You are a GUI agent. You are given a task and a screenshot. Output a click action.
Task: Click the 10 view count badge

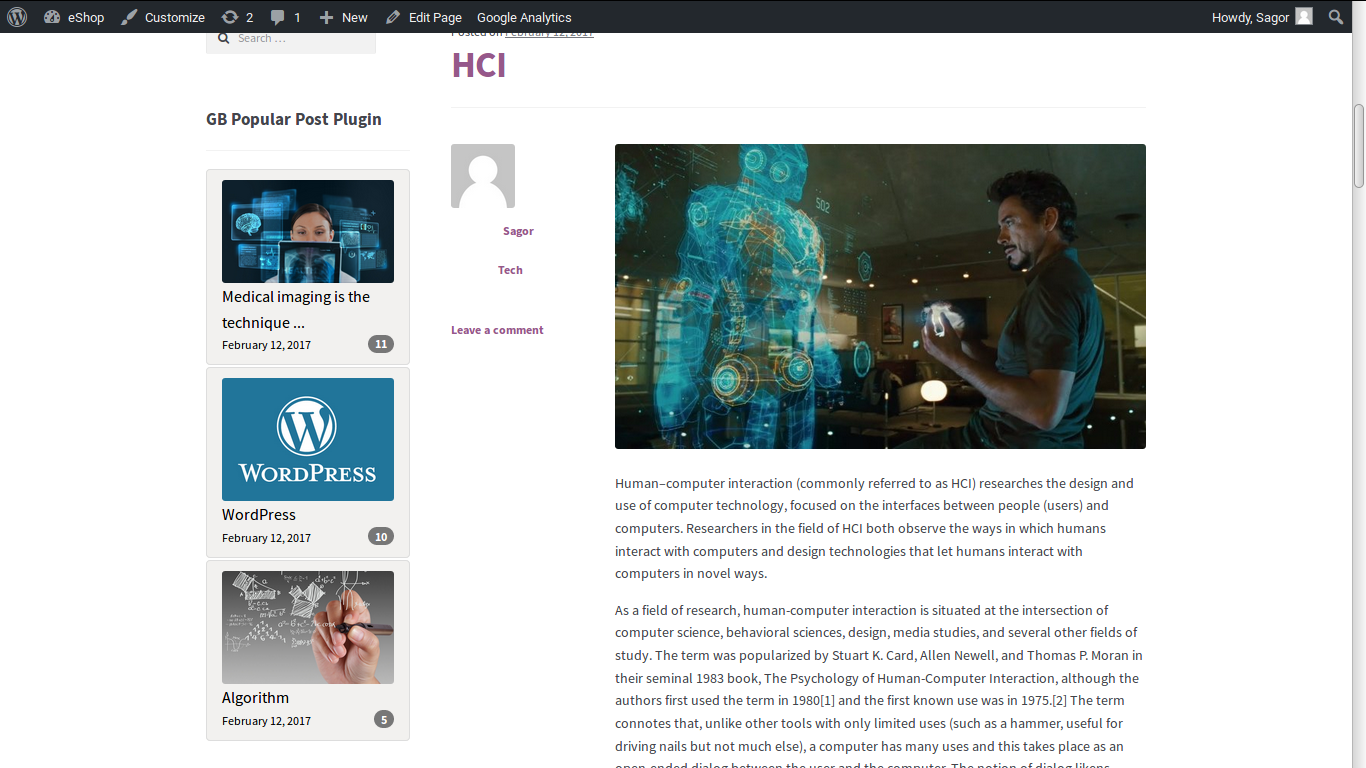[380, 537]
